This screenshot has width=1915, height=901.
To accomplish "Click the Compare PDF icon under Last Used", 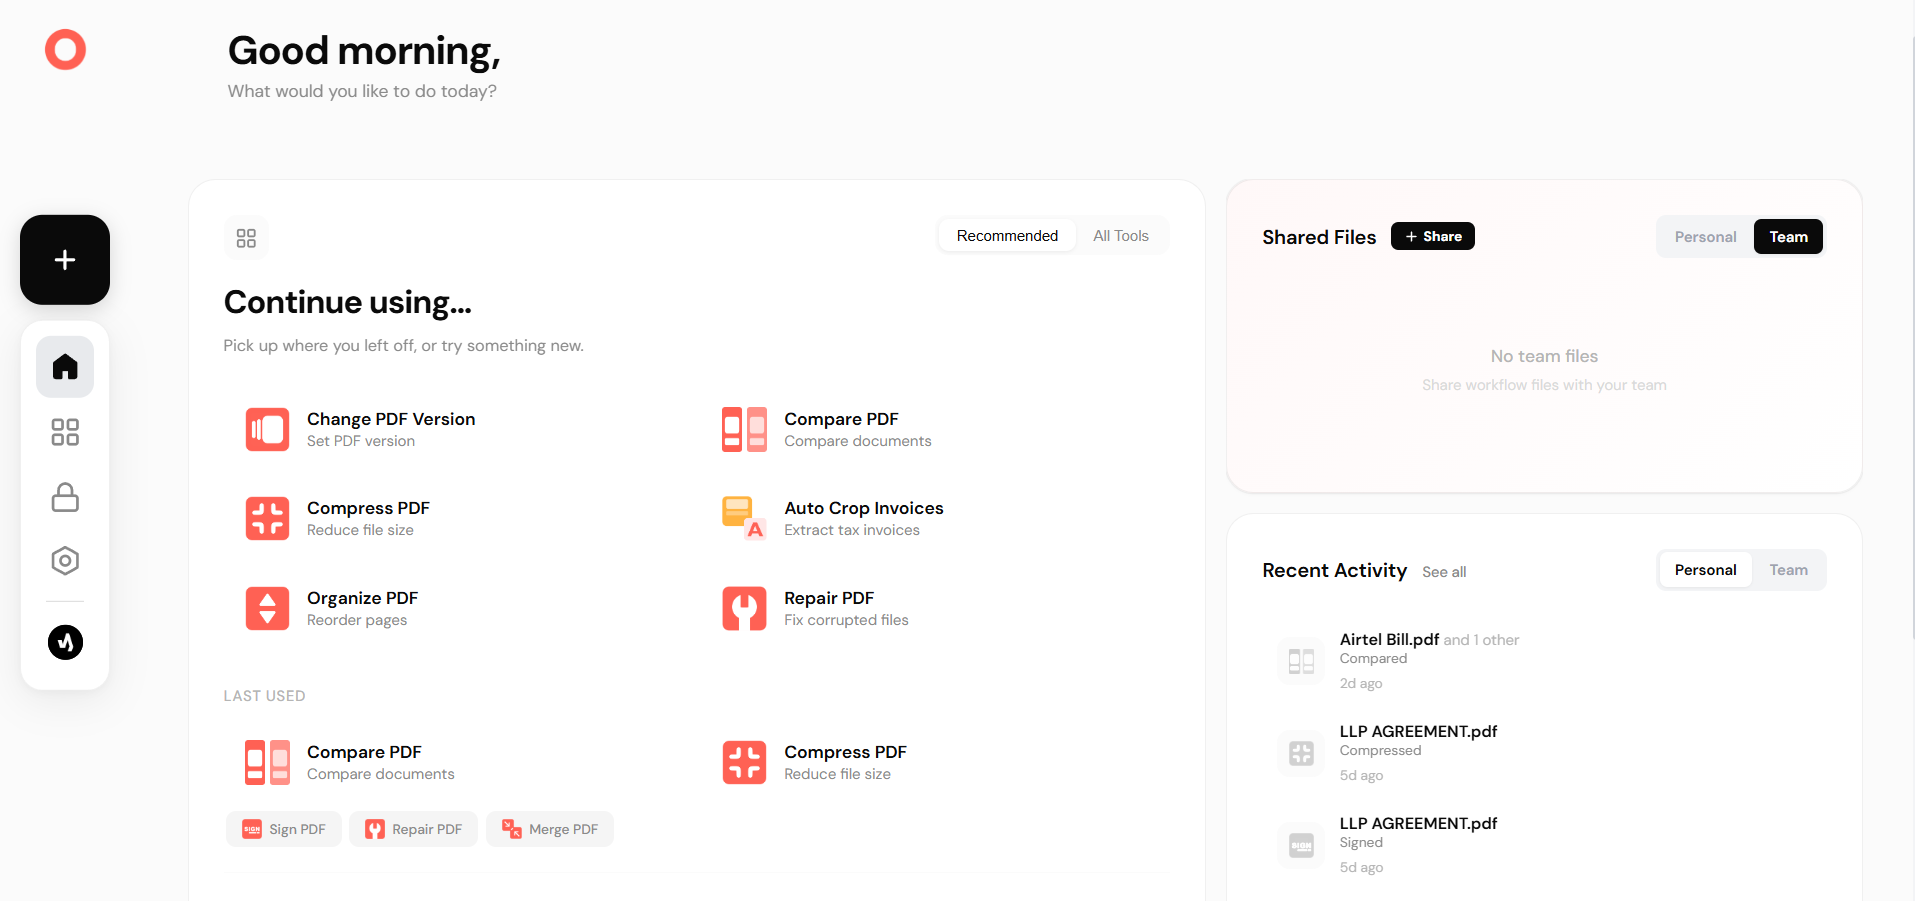I will click(267, 762).
